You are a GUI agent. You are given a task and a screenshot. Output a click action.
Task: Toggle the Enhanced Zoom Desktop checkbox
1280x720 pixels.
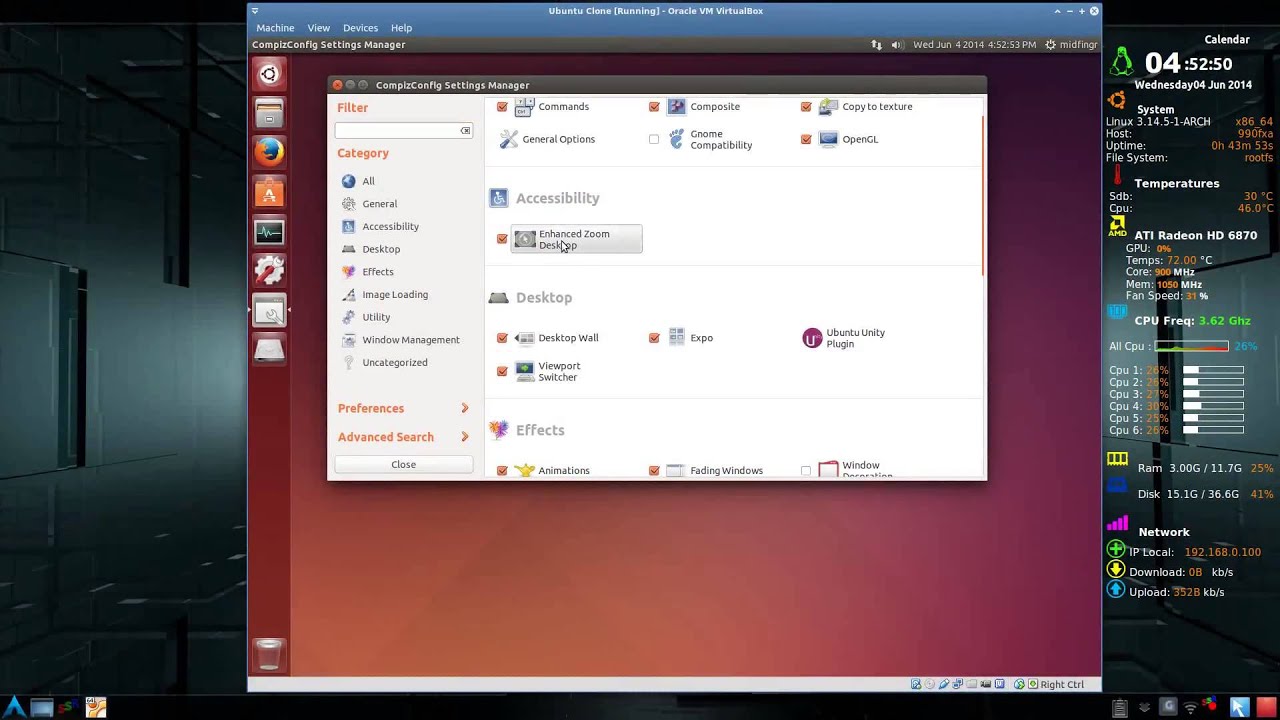(x=502, y=239)
